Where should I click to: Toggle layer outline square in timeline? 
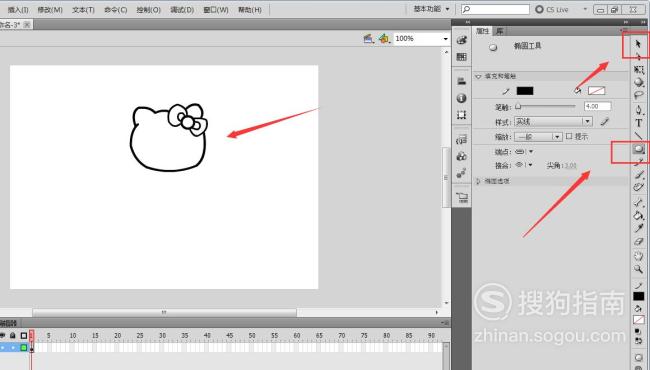click(24, 335)
